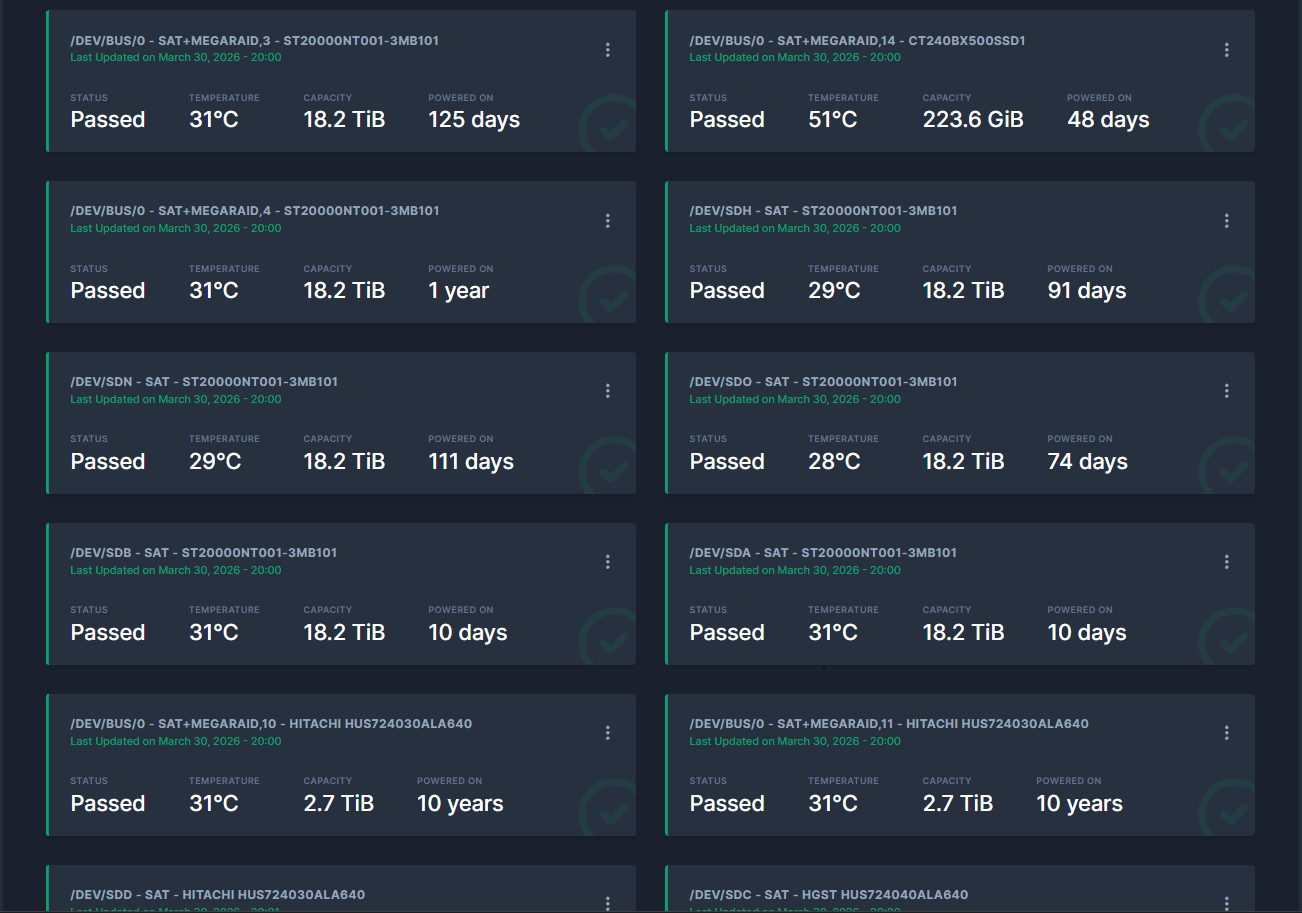Show more actions for /dev/sdb drive
The width and height of the screenshot is (1302, 913).
pyautogui.click(x=607, y=562)
